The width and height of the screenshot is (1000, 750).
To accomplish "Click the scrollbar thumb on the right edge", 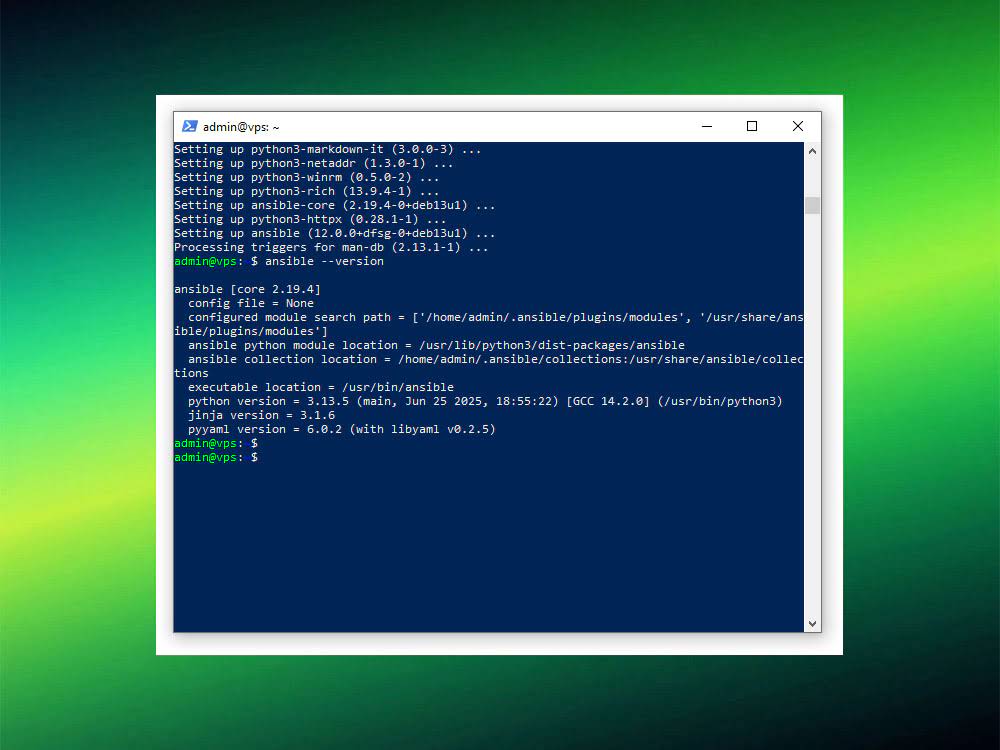I will point(812,205).
